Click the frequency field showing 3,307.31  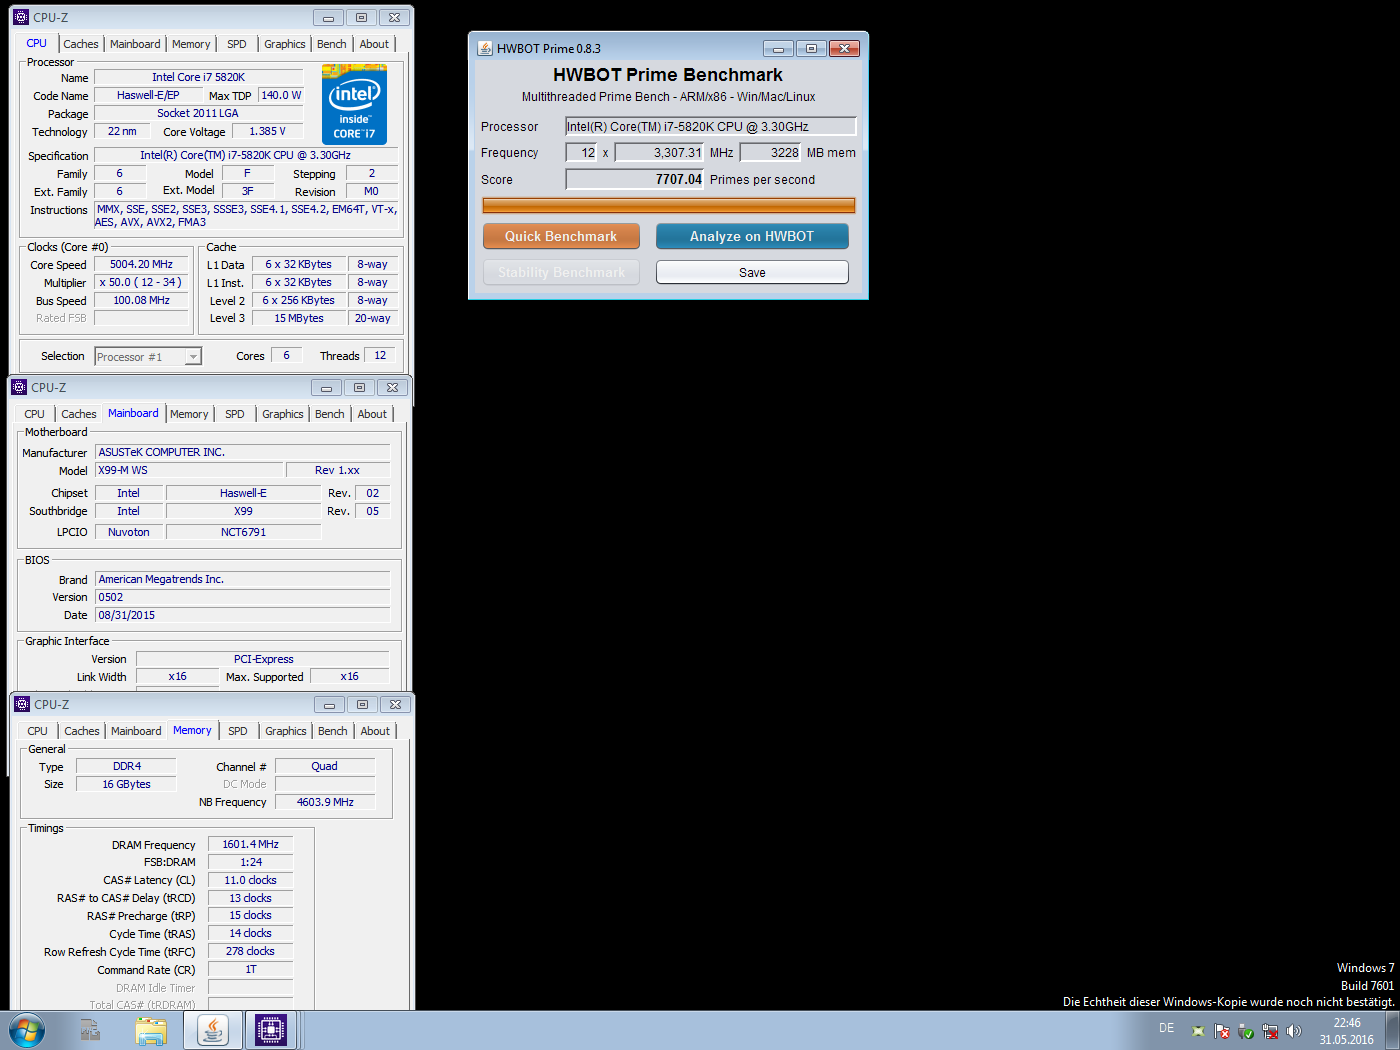pos(660,152)
